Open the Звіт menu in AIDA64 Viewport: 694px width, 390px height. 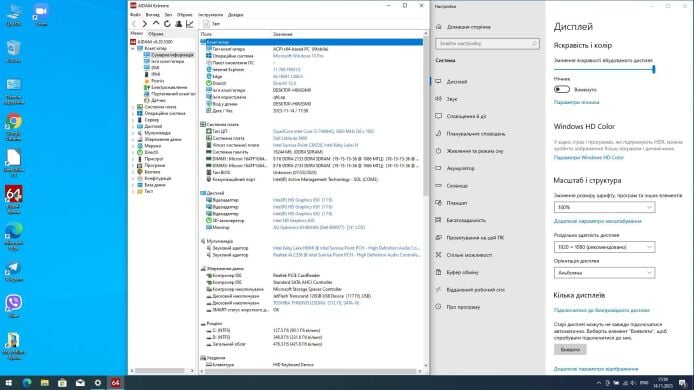tap(168, 15)
